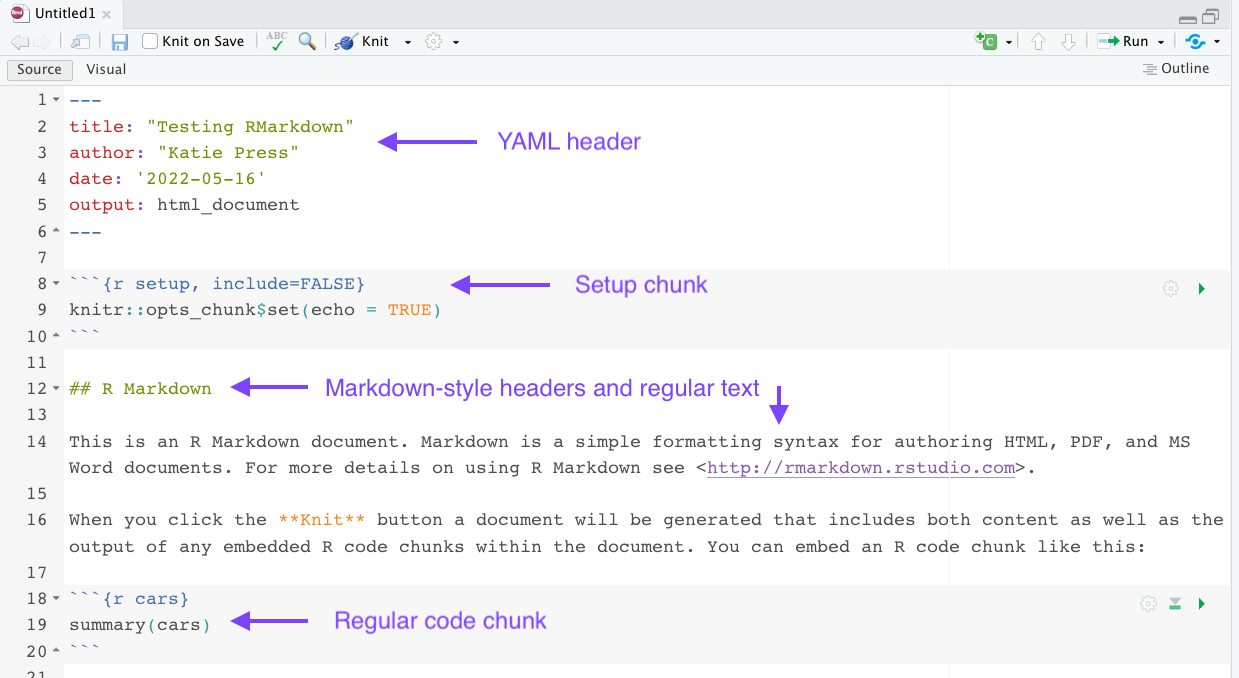
Task: Insert a new code chunk
Action: (x=987, y=42)
